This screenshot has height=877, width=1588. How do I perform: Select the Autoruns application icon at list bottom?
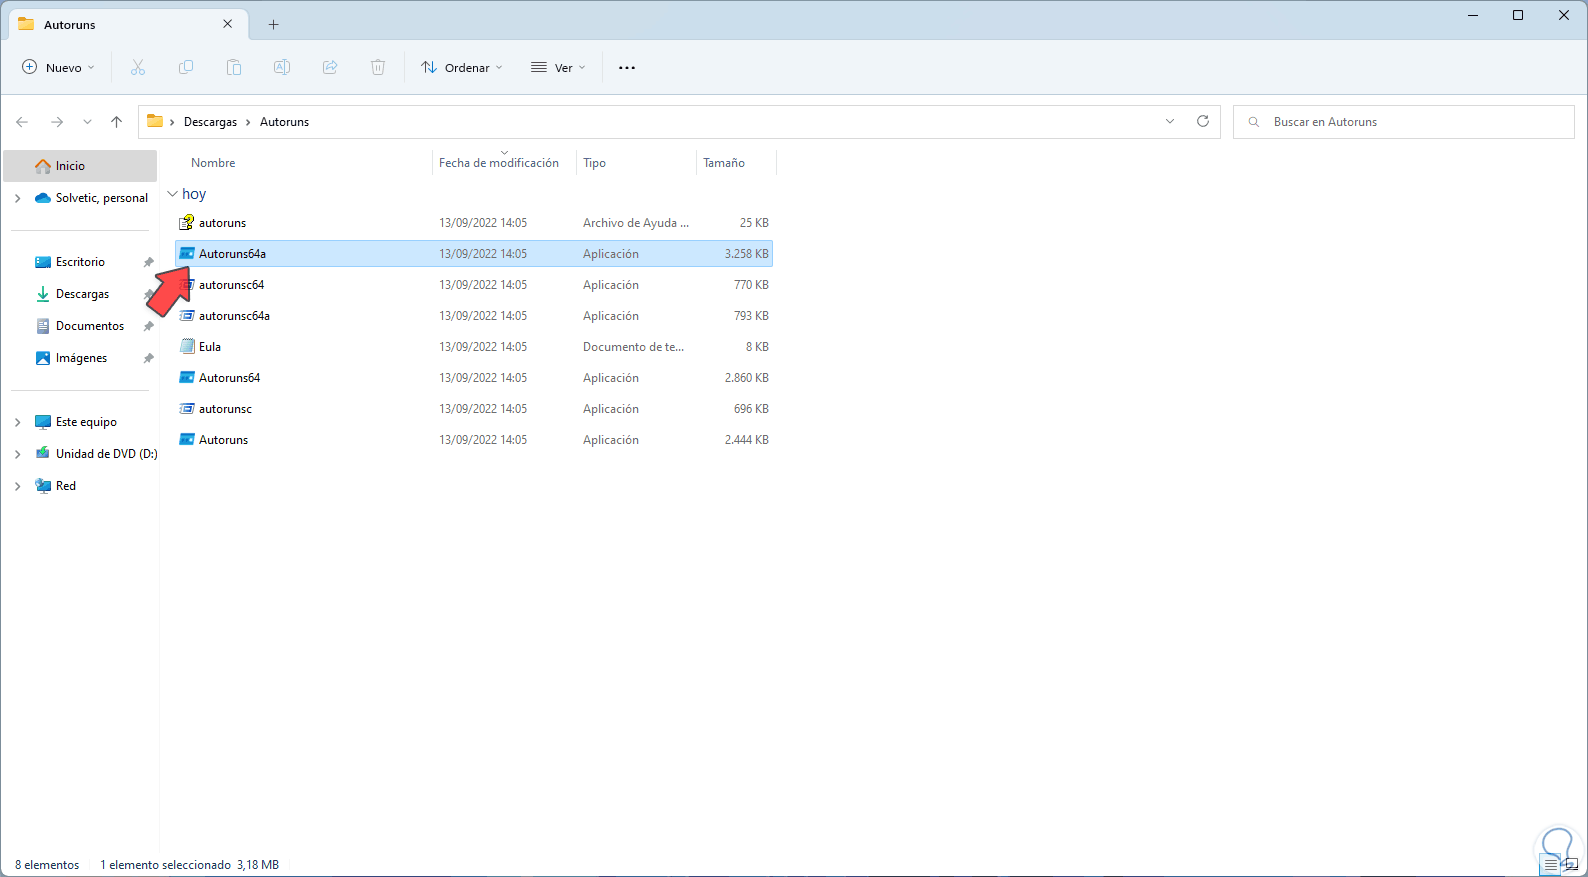coord(186,439)
